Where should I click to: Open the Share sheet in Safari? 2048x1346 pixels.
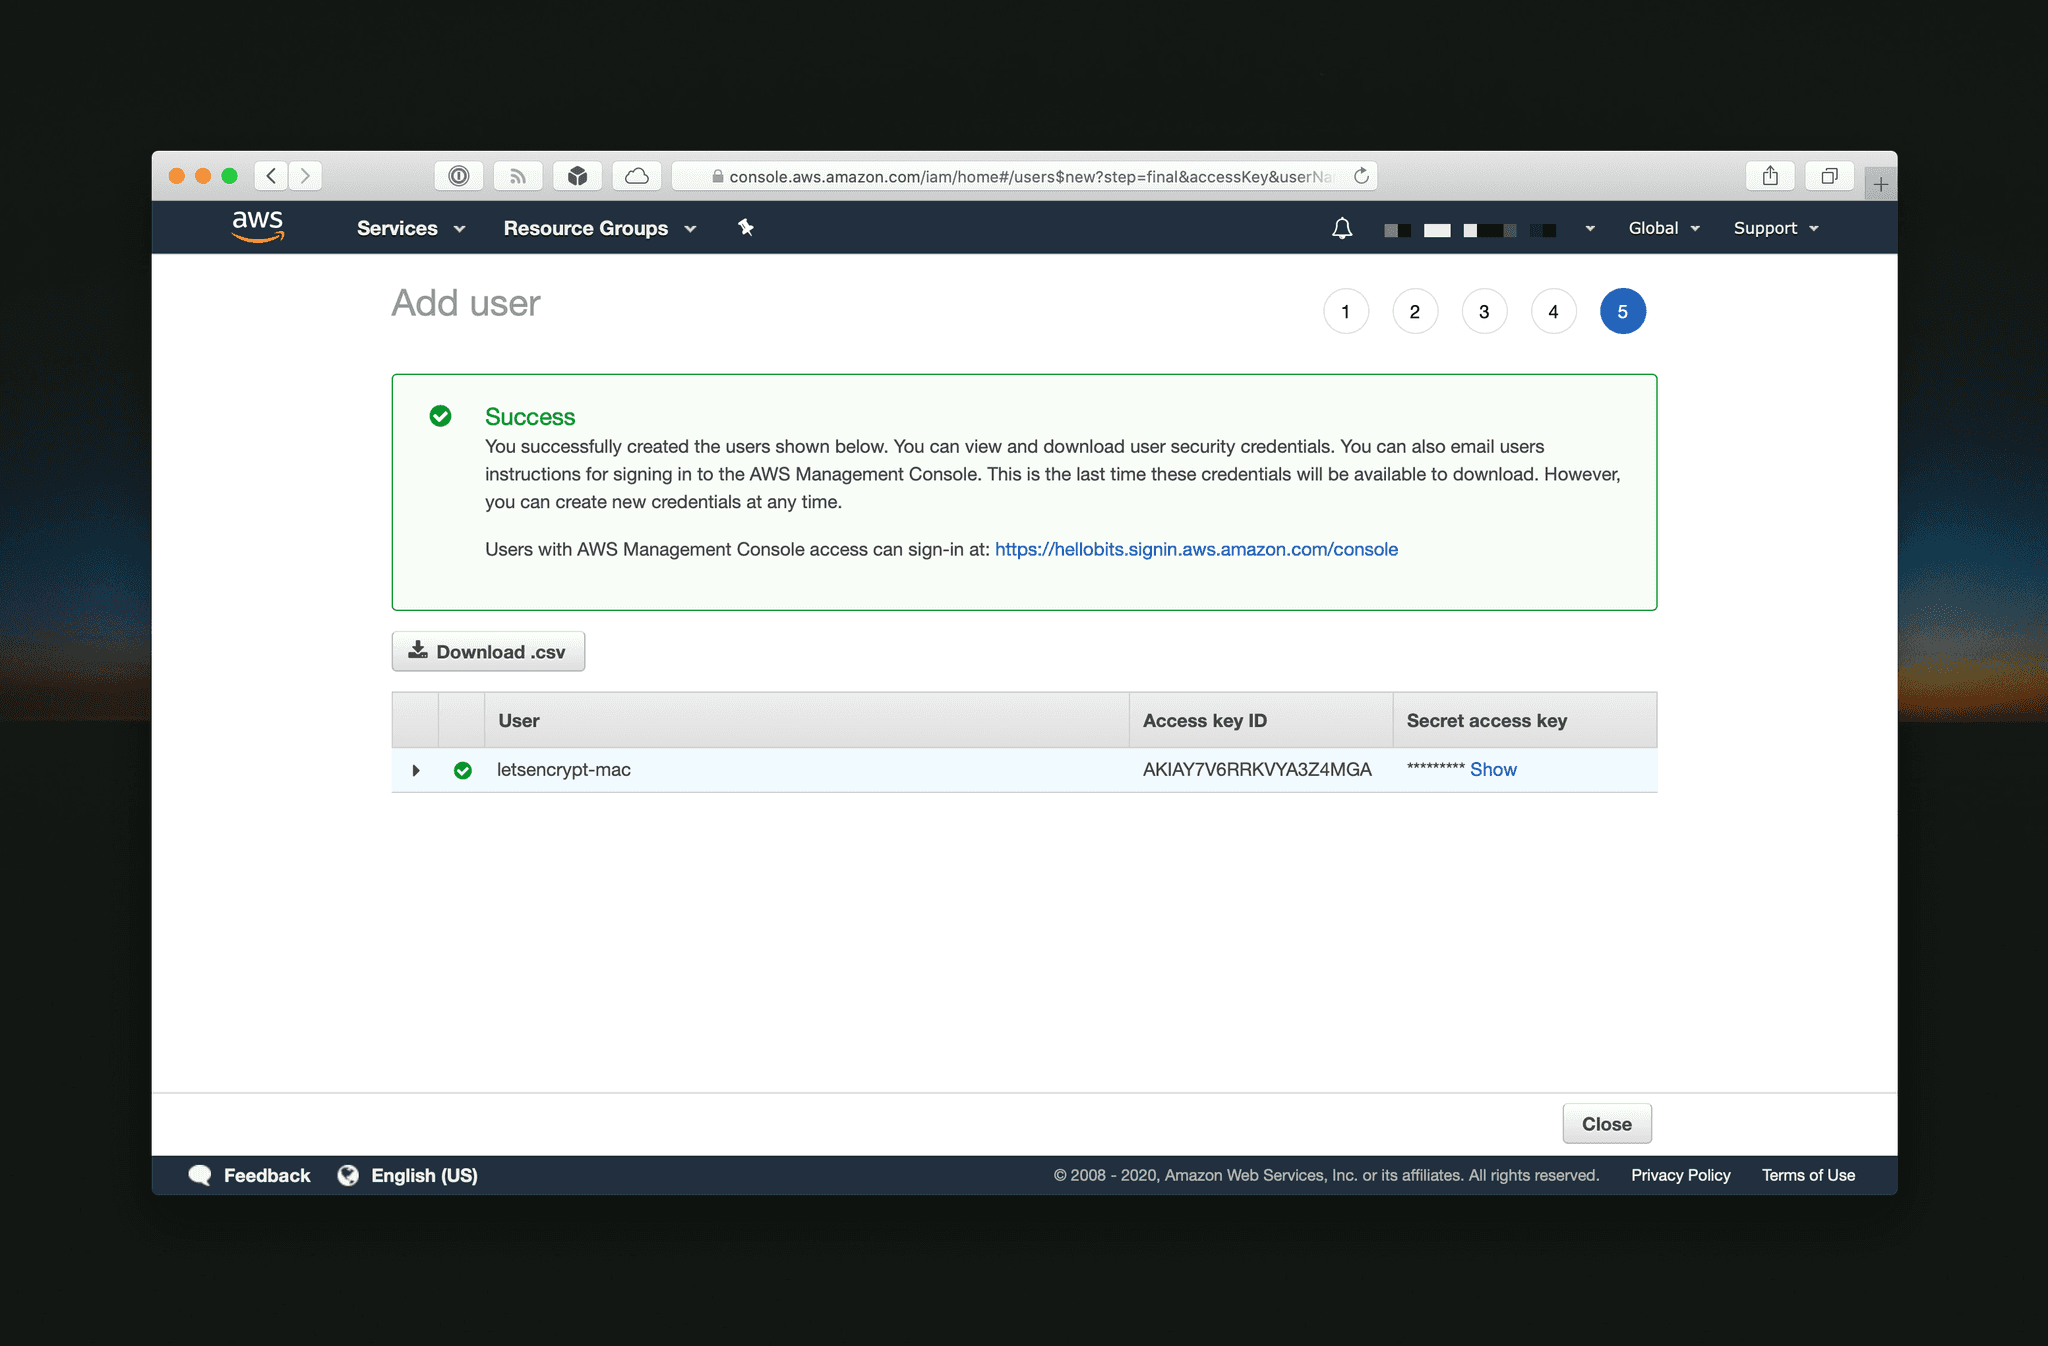click(1770, 175)
